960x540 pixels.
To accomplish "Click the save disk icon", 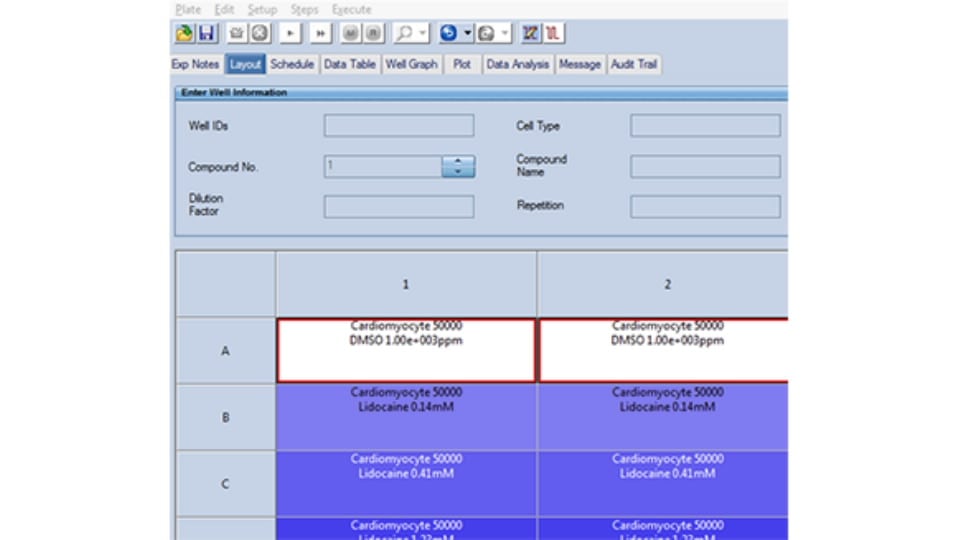I will [207, 33].
